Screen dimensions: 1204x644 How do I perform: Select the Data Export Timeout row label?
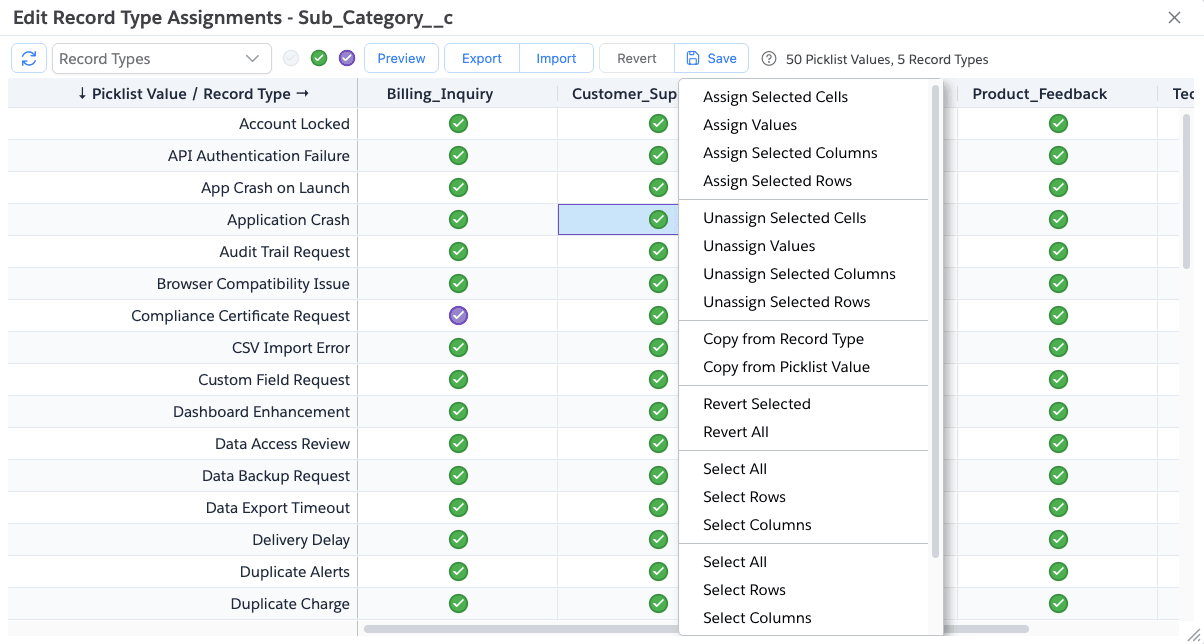tap(278, 508)
